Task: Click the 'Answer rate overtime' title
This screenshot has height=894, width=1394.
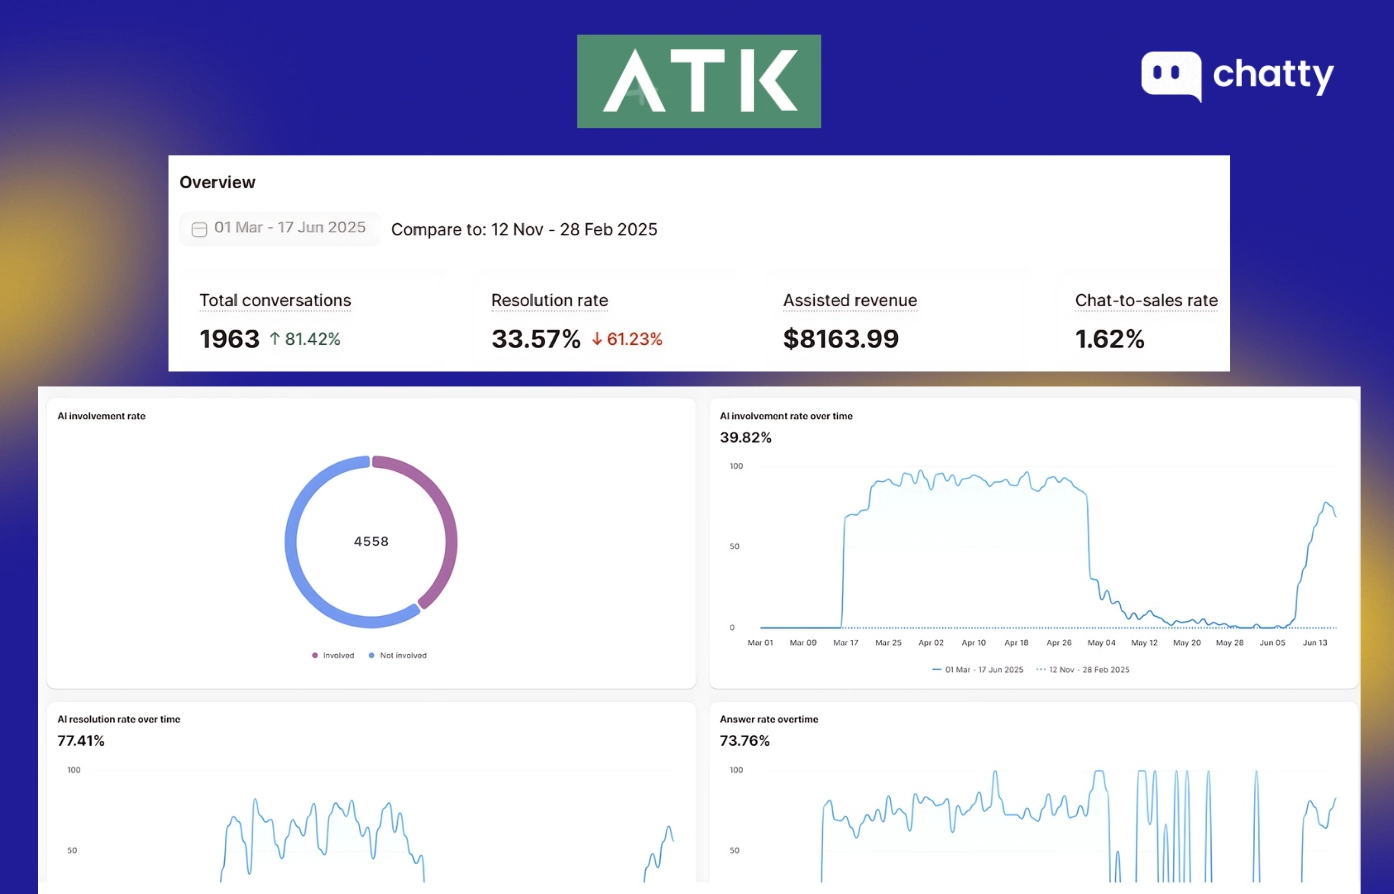Action: pos(769,719)
